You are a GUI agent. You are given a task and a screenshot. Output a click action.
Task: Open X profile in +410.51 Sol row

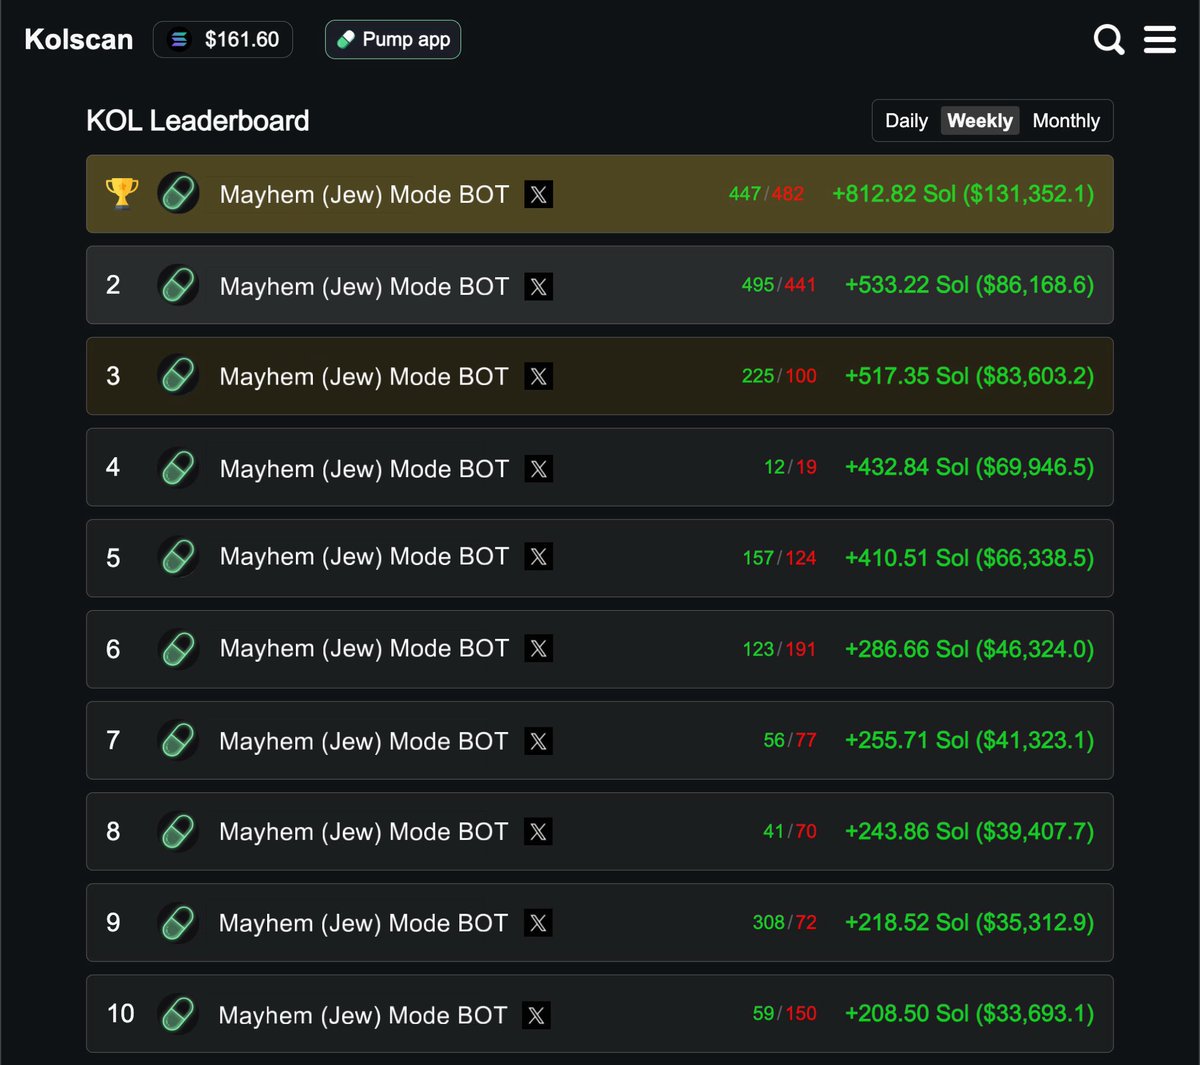click(x=538, y=557)
